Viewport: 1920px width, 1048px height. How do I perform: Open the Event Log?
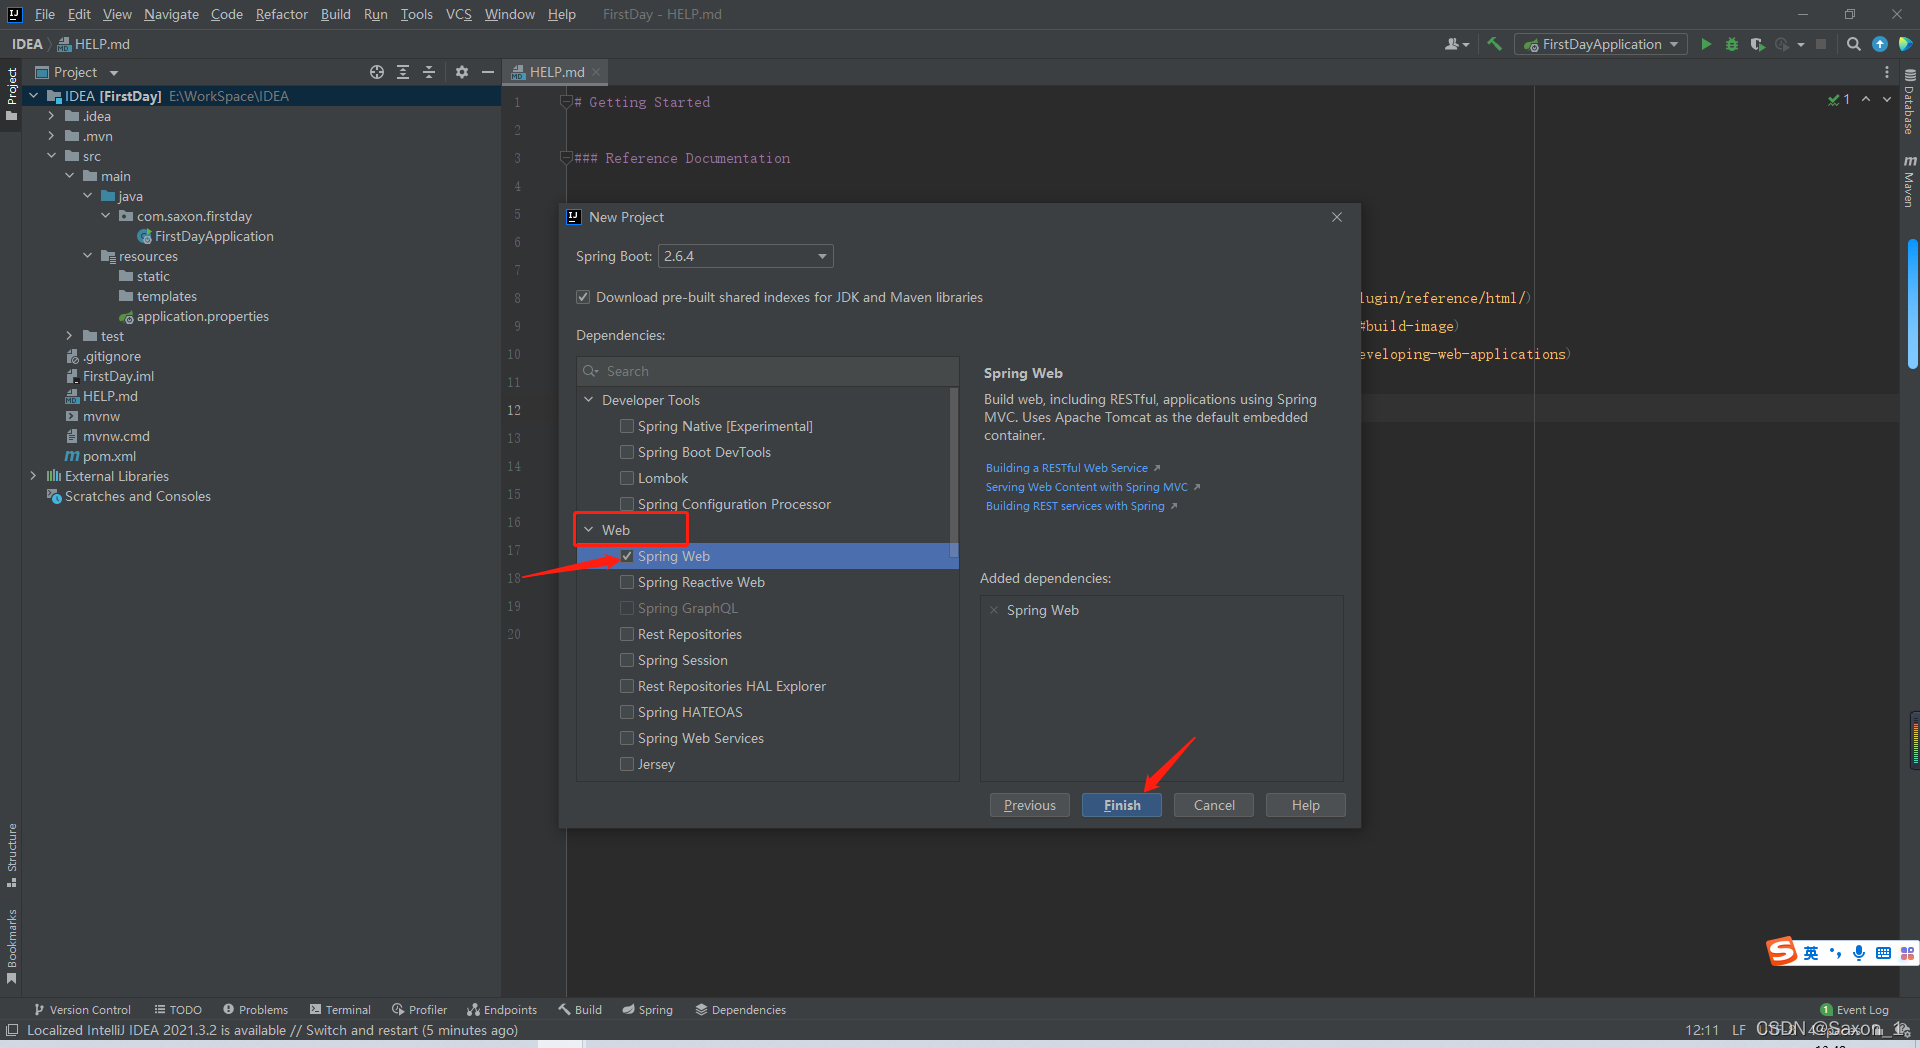(x=1854, y=1010)
